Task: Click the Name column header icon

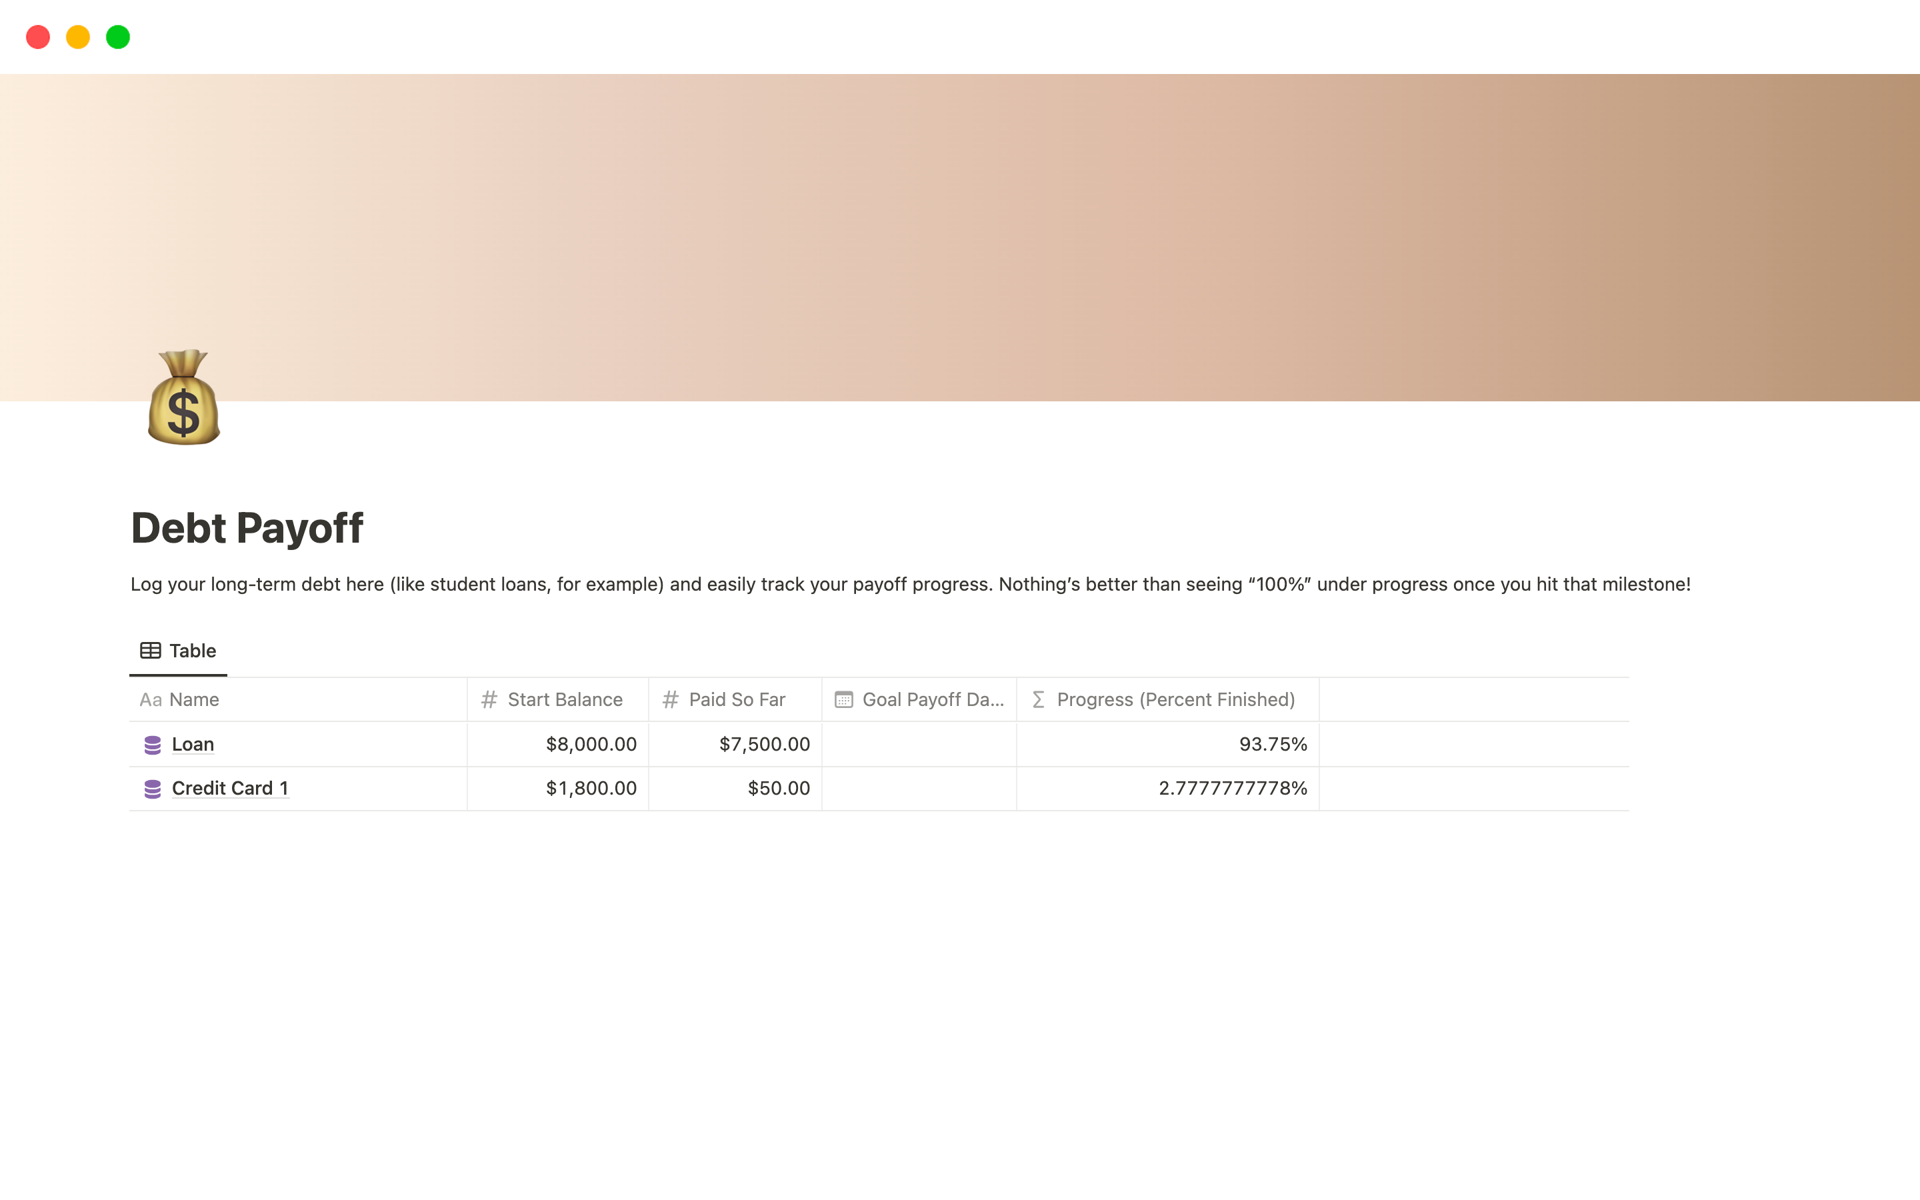Action: [x=151, y=700]
